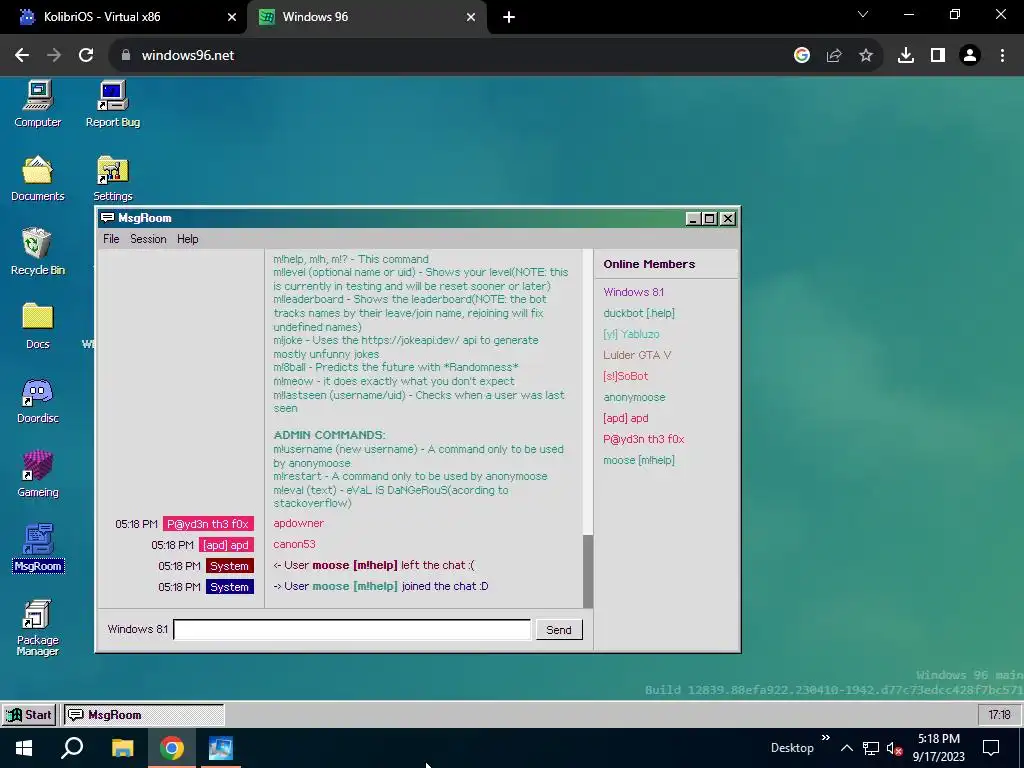Select duckbot [.help] in member list
Viewport: 1024px width, 768px height.
pyautogui.click(x=639, y=313)
